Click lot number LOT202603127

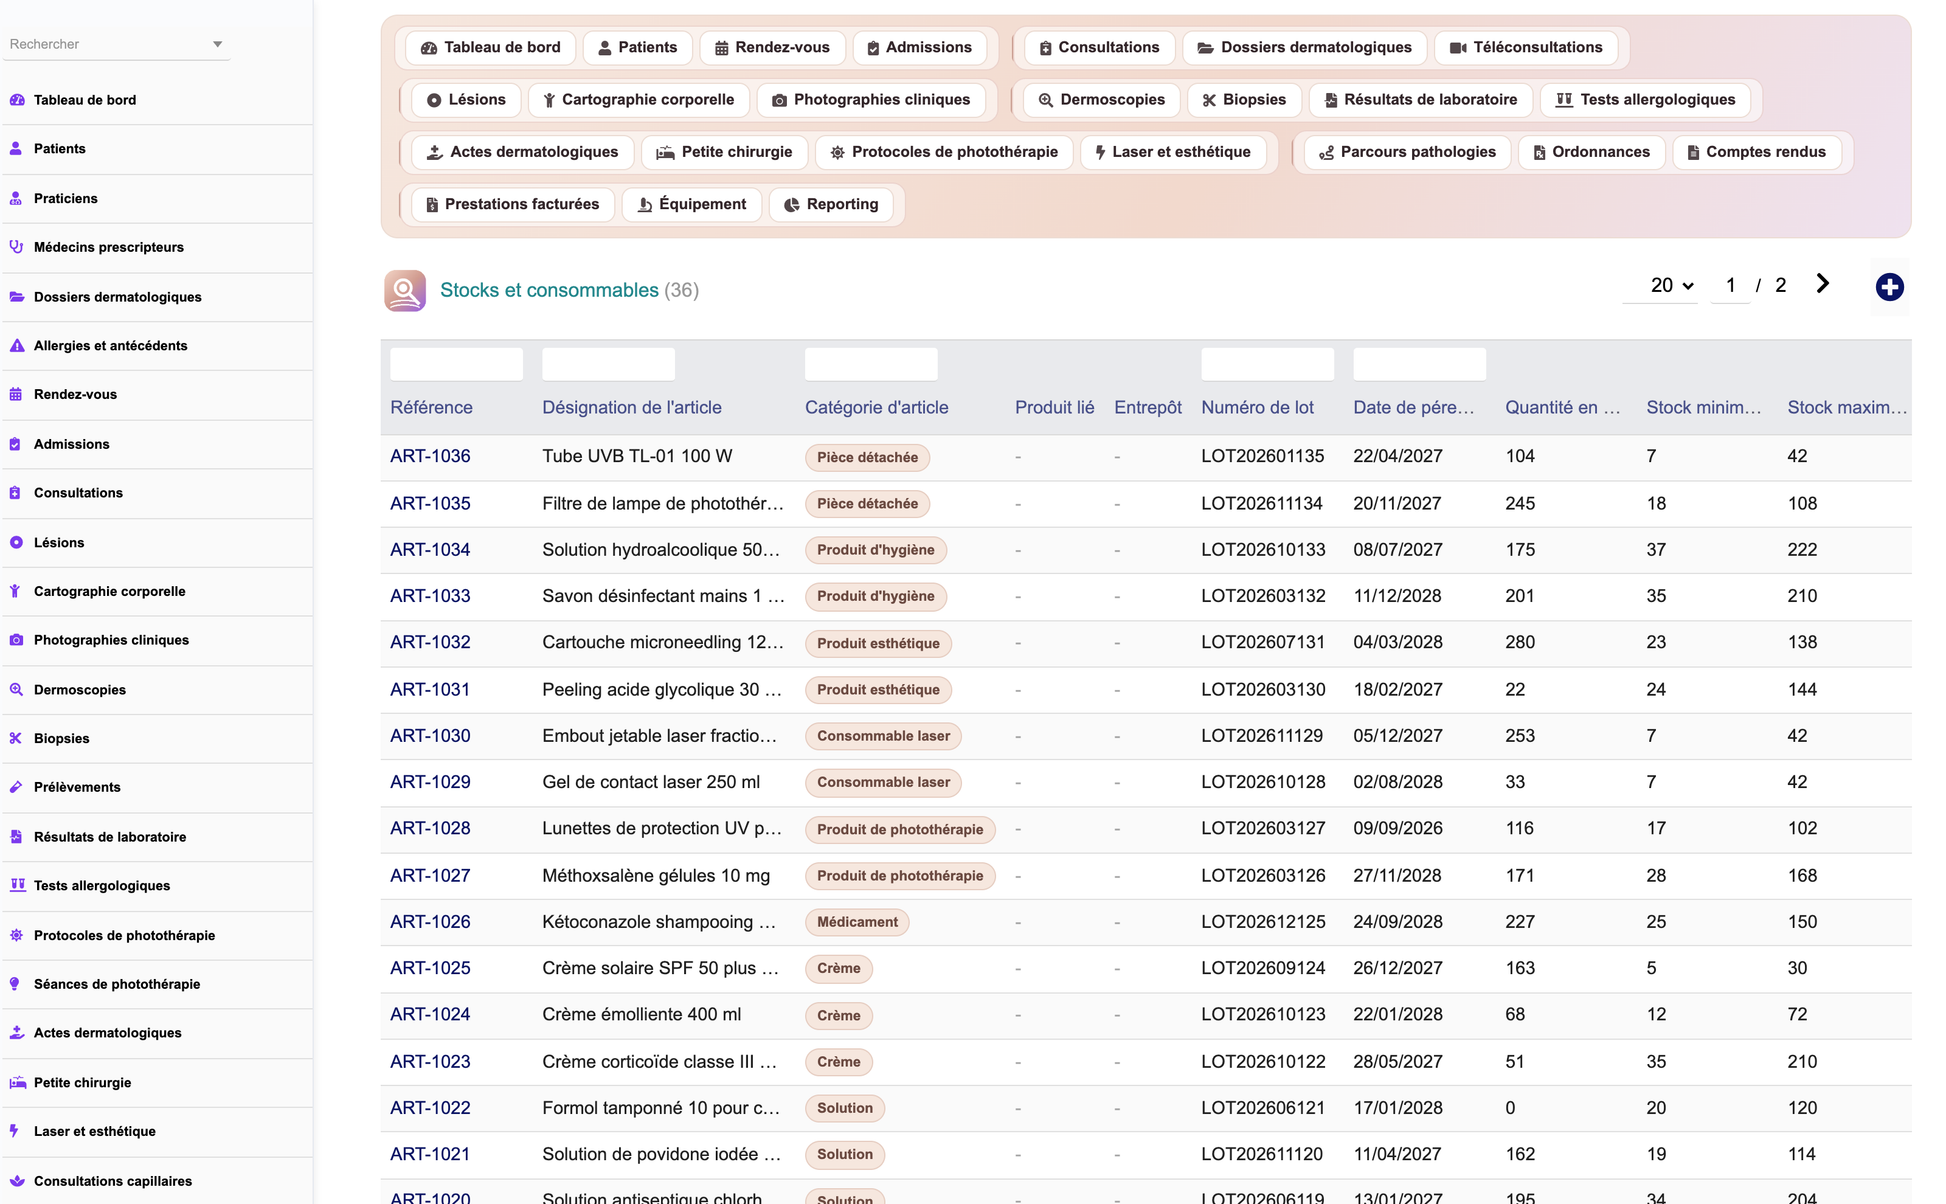pyautogui.click(x=1263, y=828)
